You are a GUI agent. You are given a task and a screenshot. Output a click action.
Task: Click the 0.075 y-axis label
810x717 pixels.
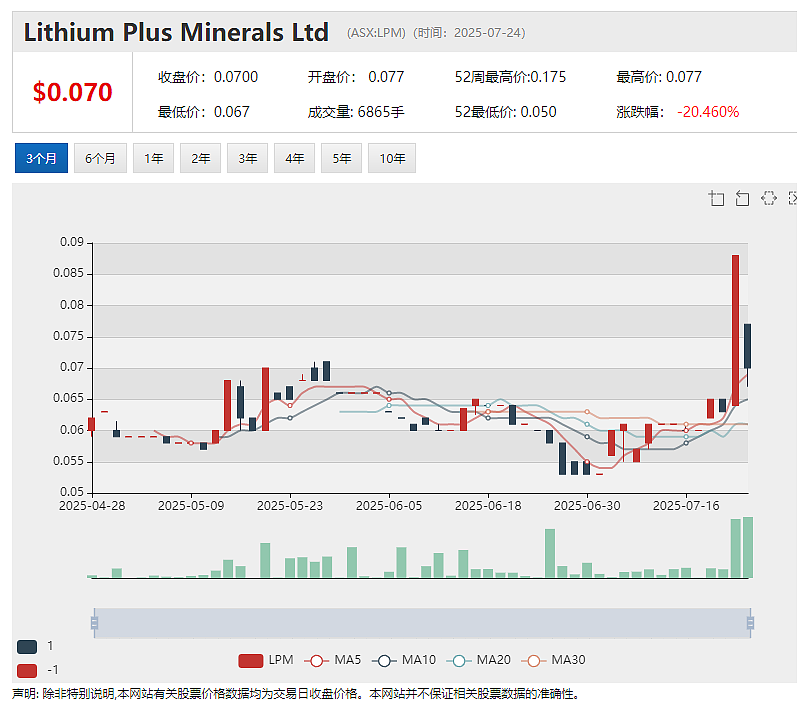tap(69, 336)
